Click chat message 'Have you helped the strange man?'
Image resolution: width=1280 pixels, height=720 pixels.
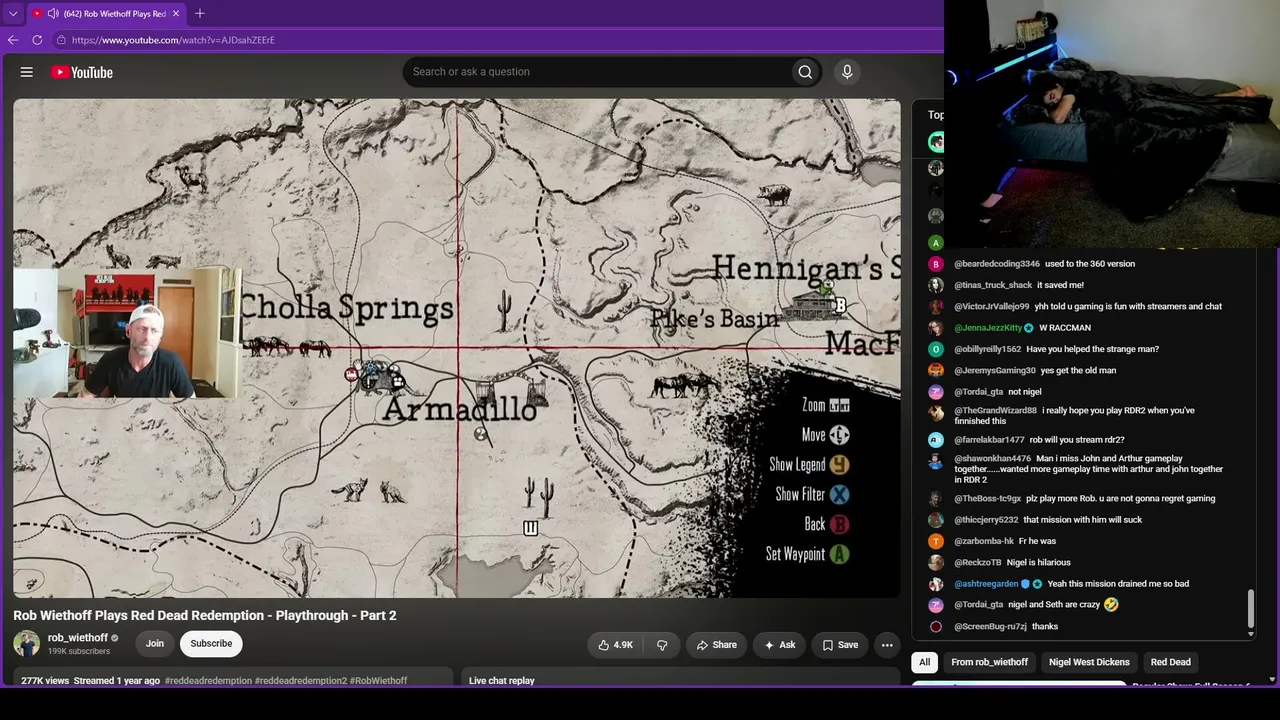(x=1093, y=349)
